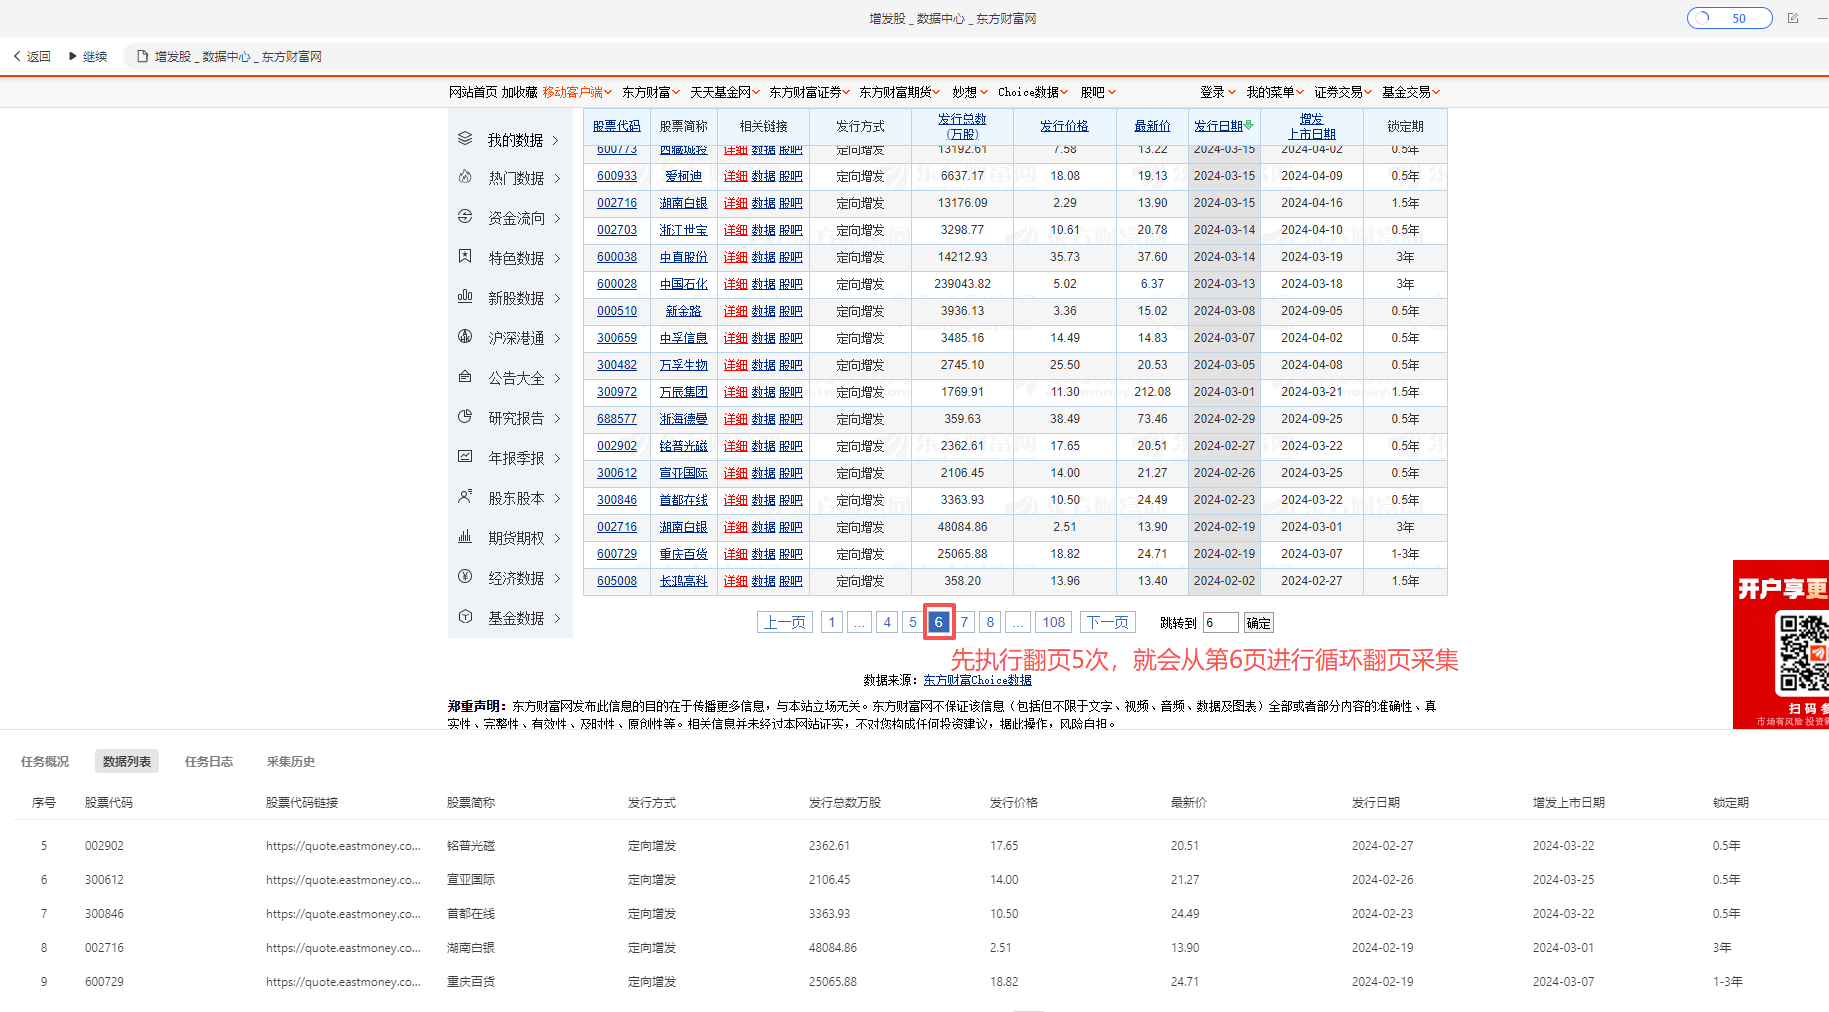This screenshot has width=1829, height=1012.
Task: Jump to page 108 in pagination
Action: point(1054,622)
